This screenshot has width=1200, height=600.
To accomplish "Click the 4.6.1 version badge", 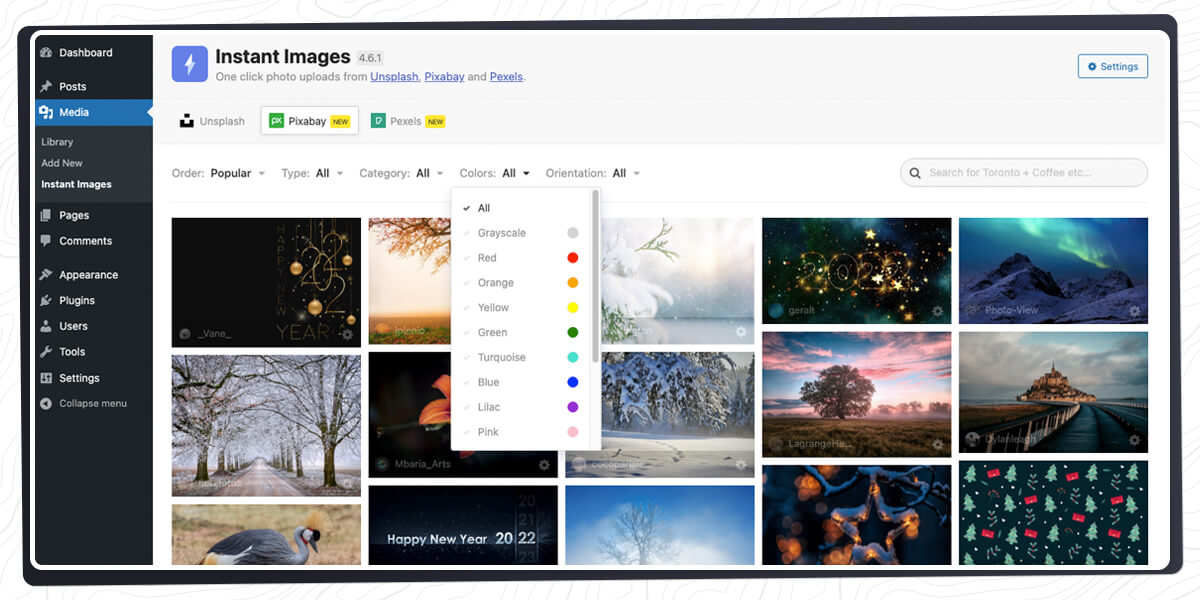I will click(x=371, y=58).
